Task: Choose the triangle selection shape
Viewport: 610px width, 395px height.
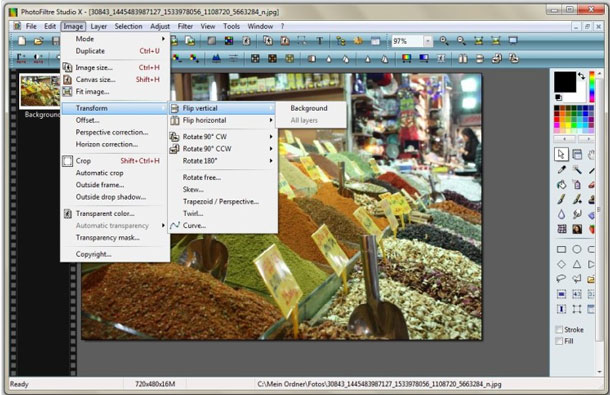Action: (577, 264)
